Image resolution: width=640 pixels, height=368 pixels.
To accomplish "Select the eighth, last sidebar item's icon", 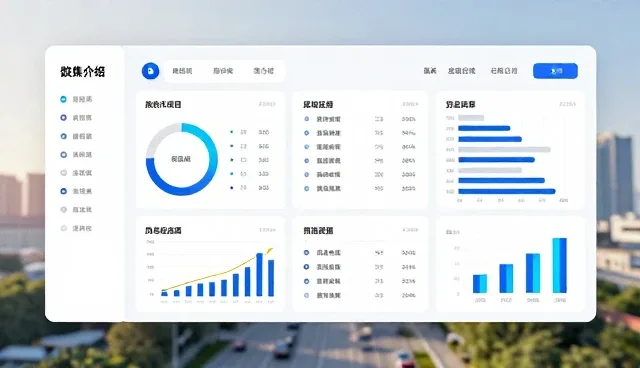I will point(63,228).
